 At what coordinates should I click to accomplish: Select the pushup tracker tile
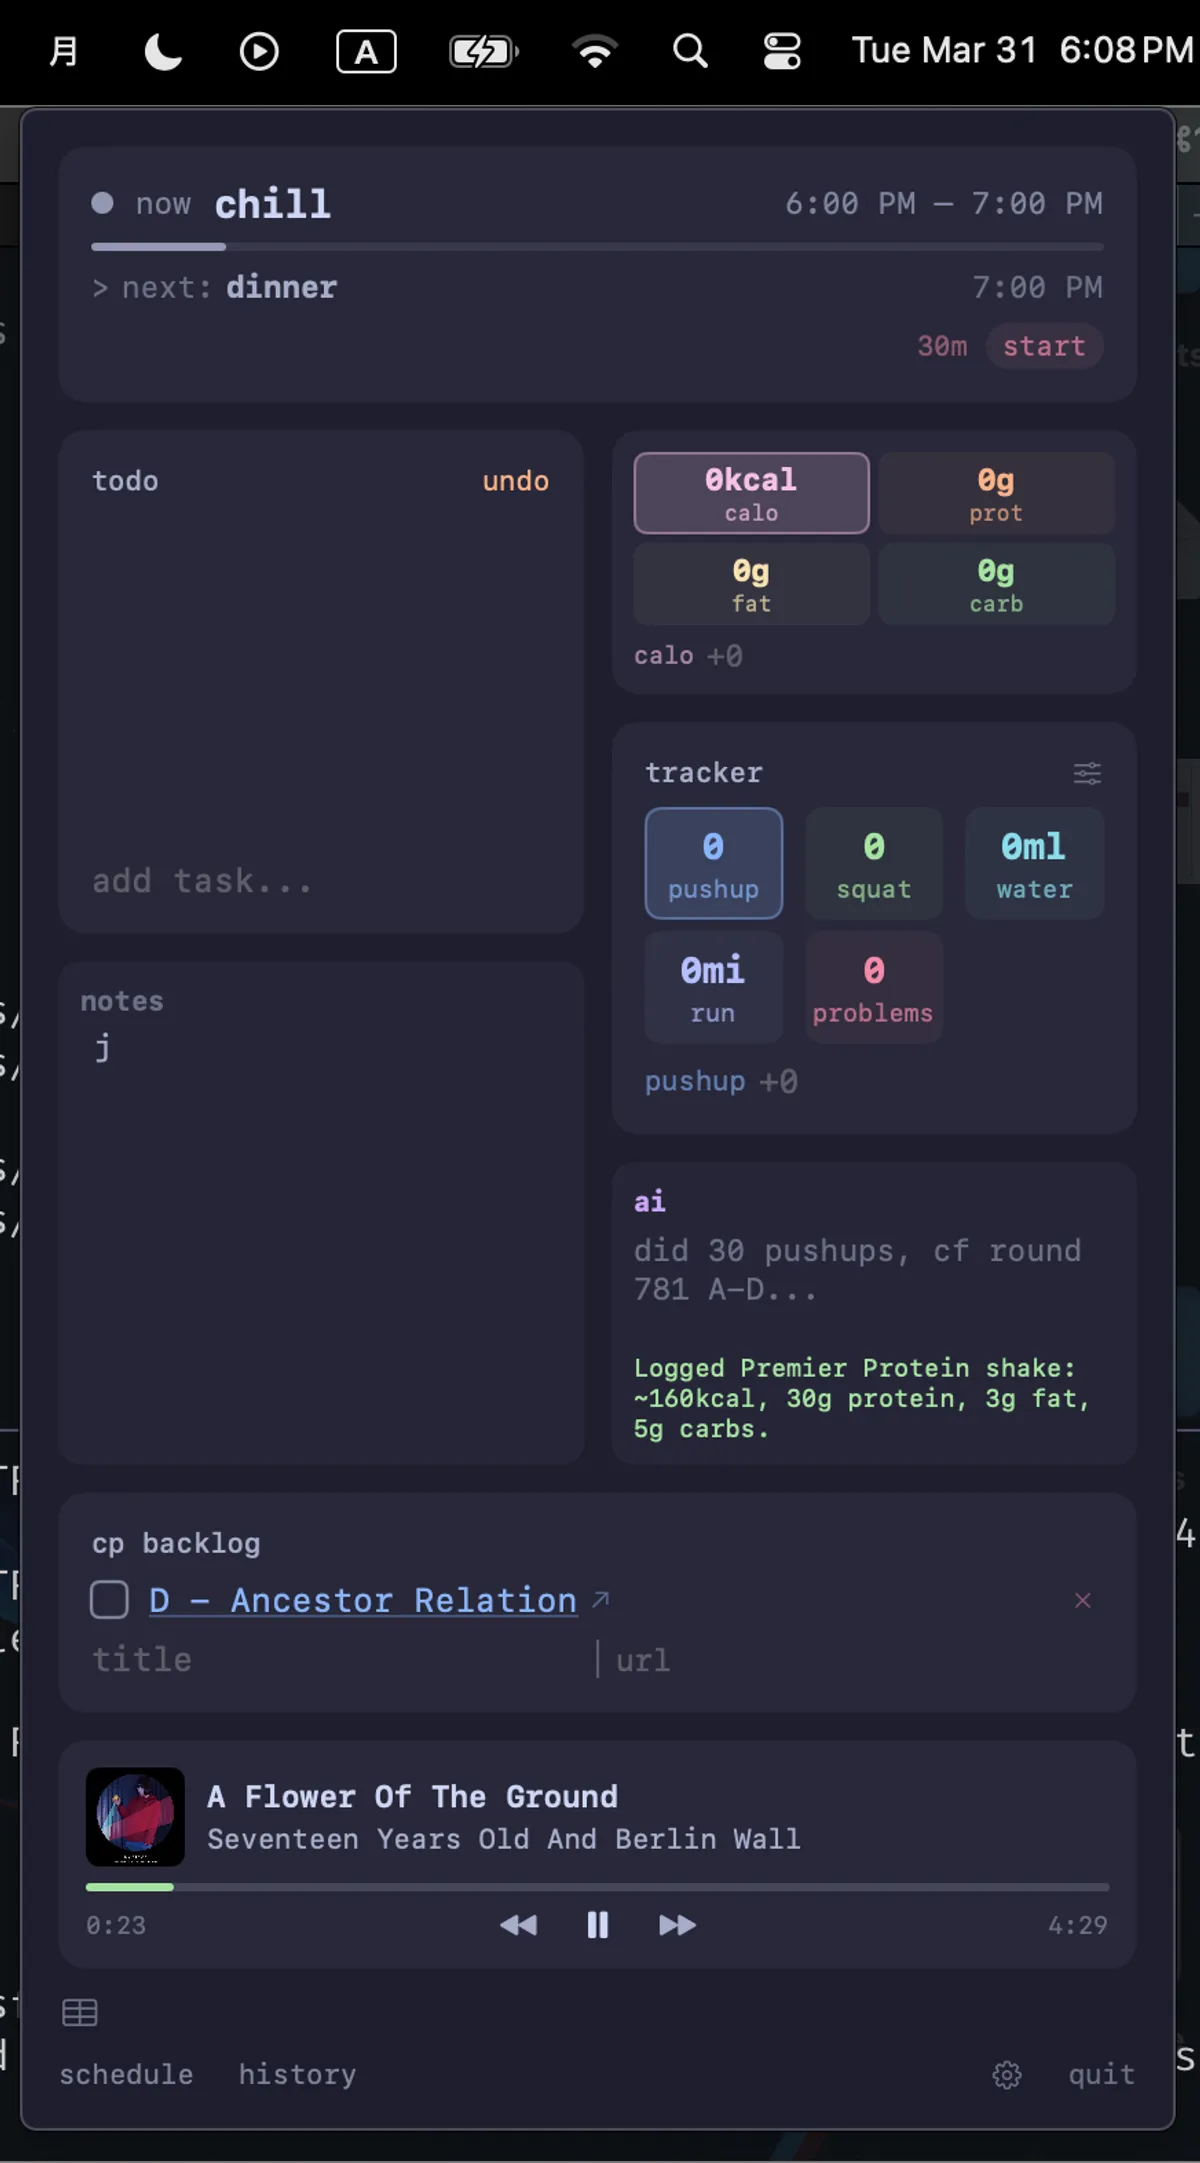coord(713,863)
